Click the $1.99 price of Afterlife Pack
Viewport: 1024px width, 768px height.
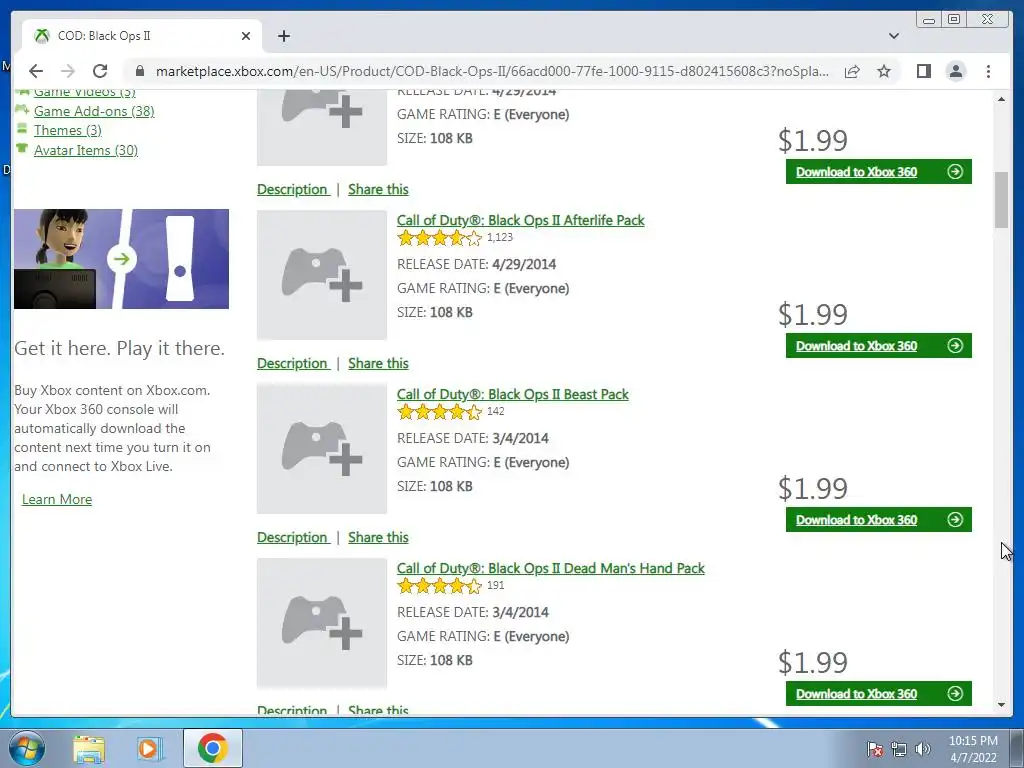coord(812,315)
